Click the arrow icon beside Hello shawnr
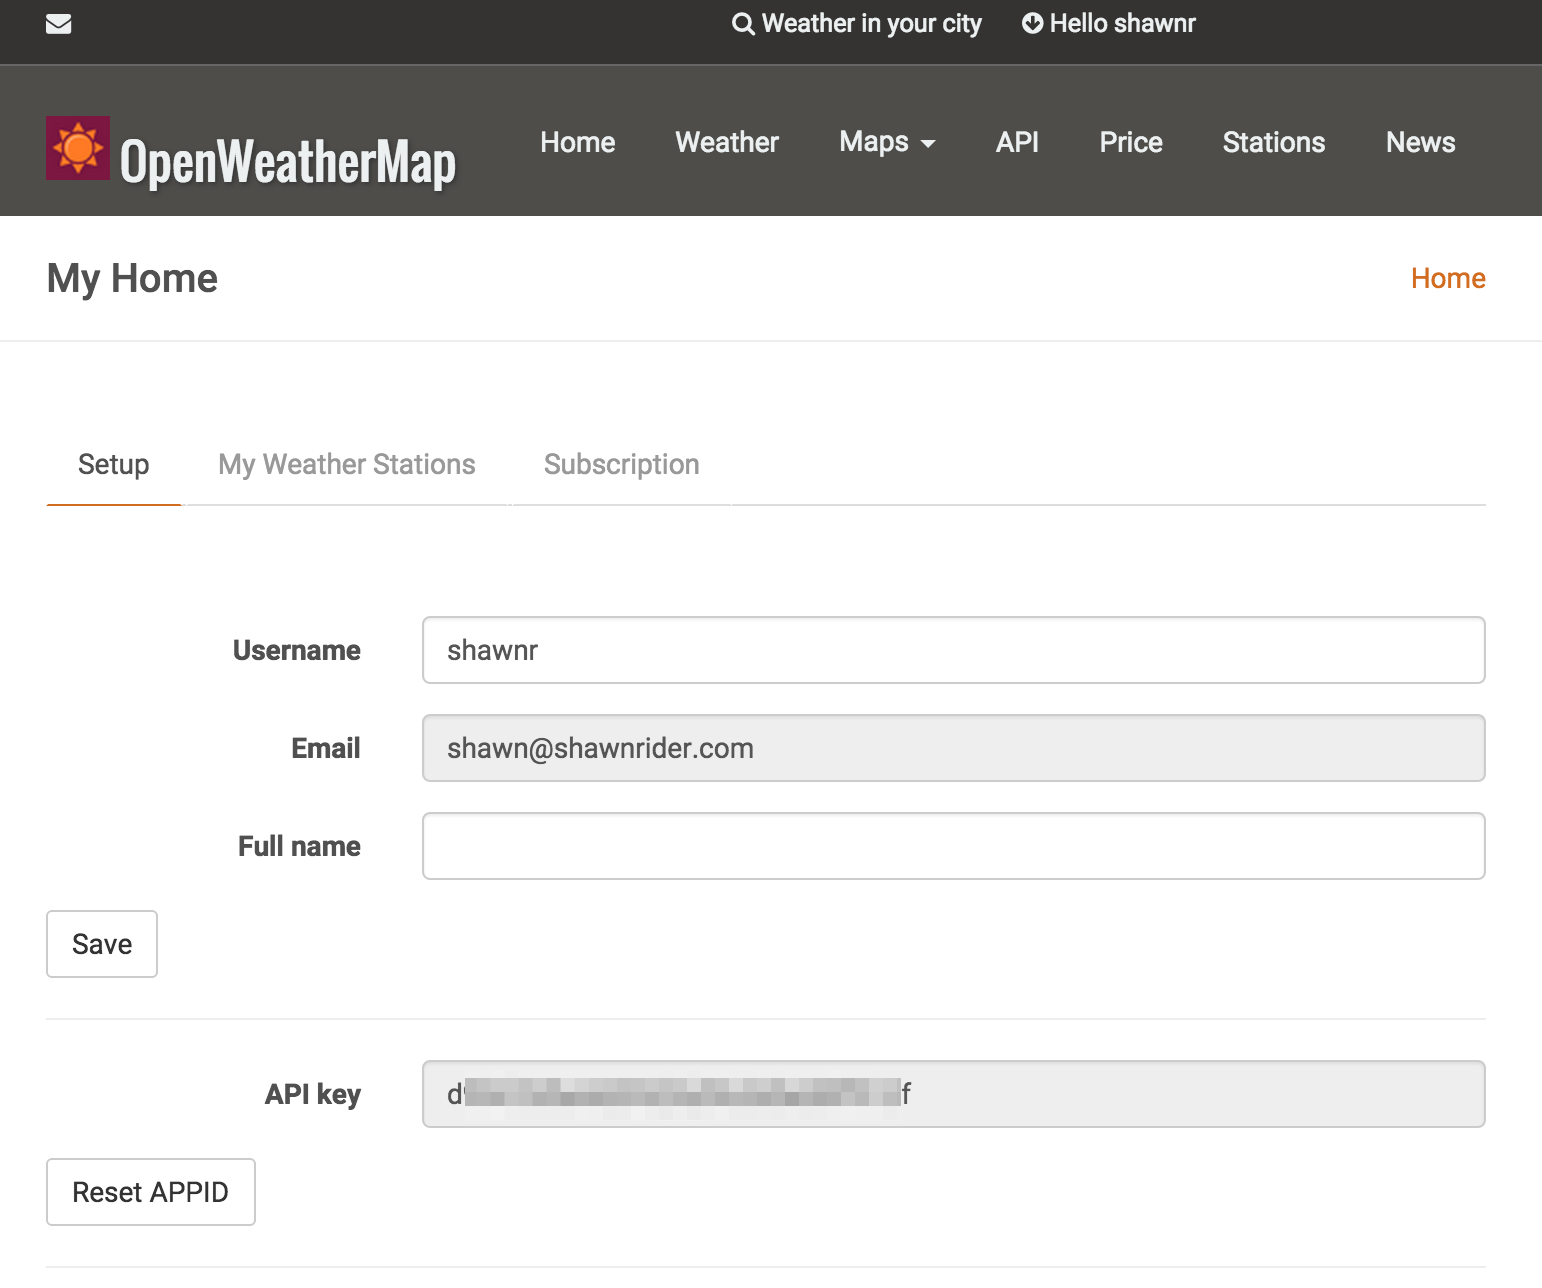 (1032, 24)
